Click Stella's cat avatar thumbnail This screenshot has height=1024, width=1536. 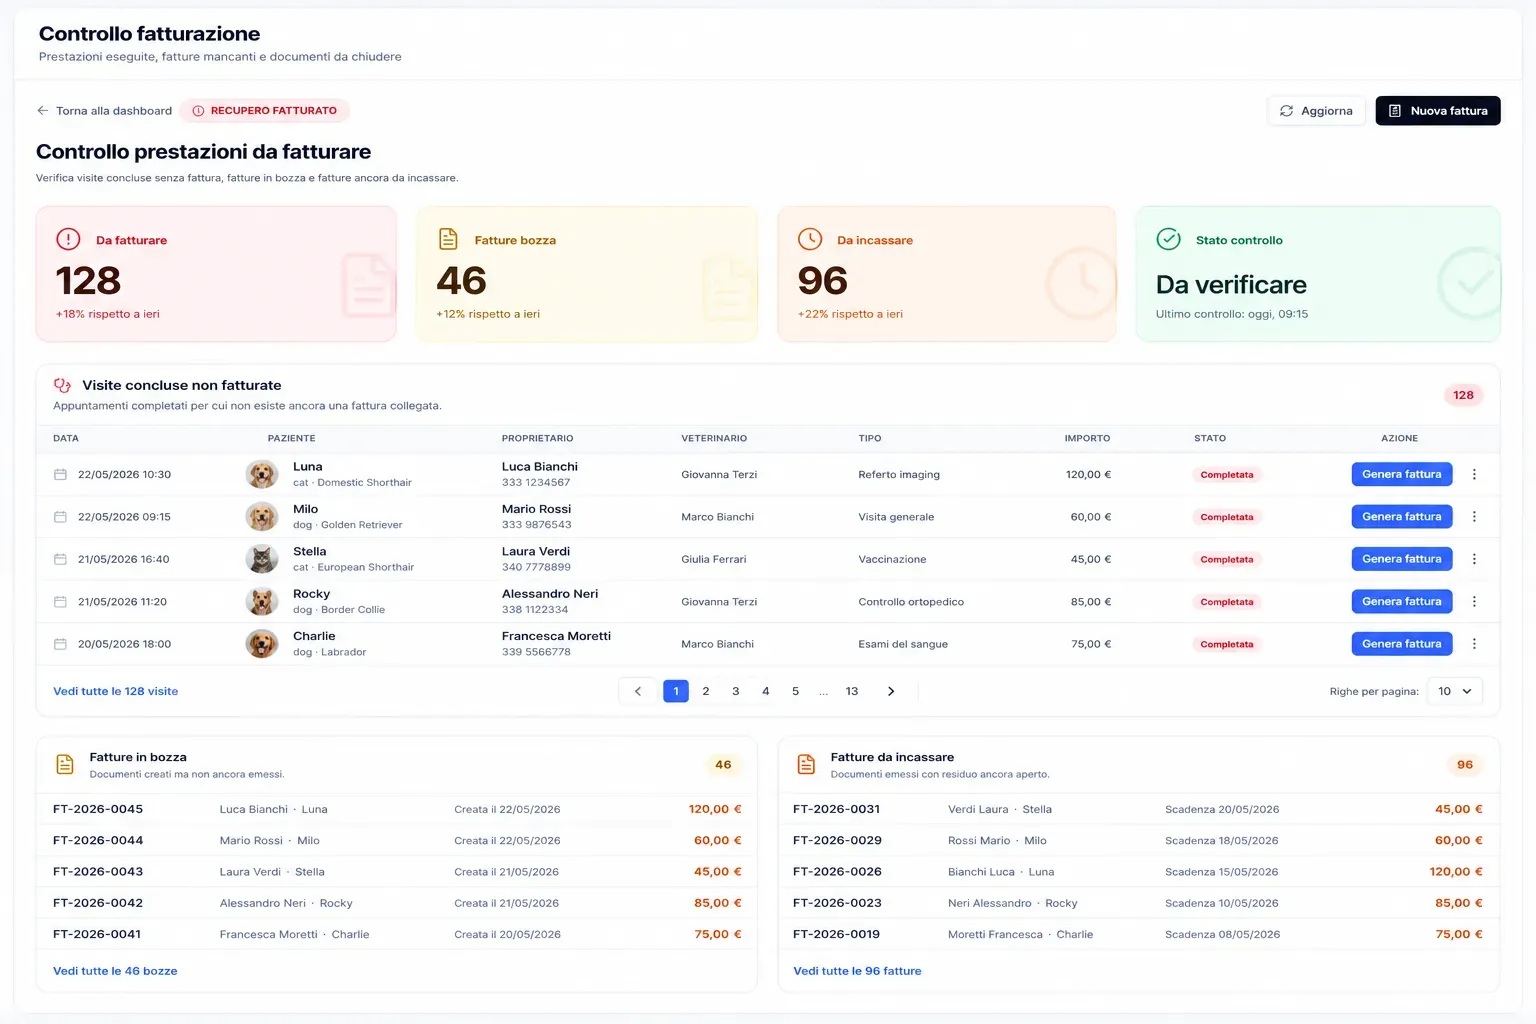coord(262,559)
